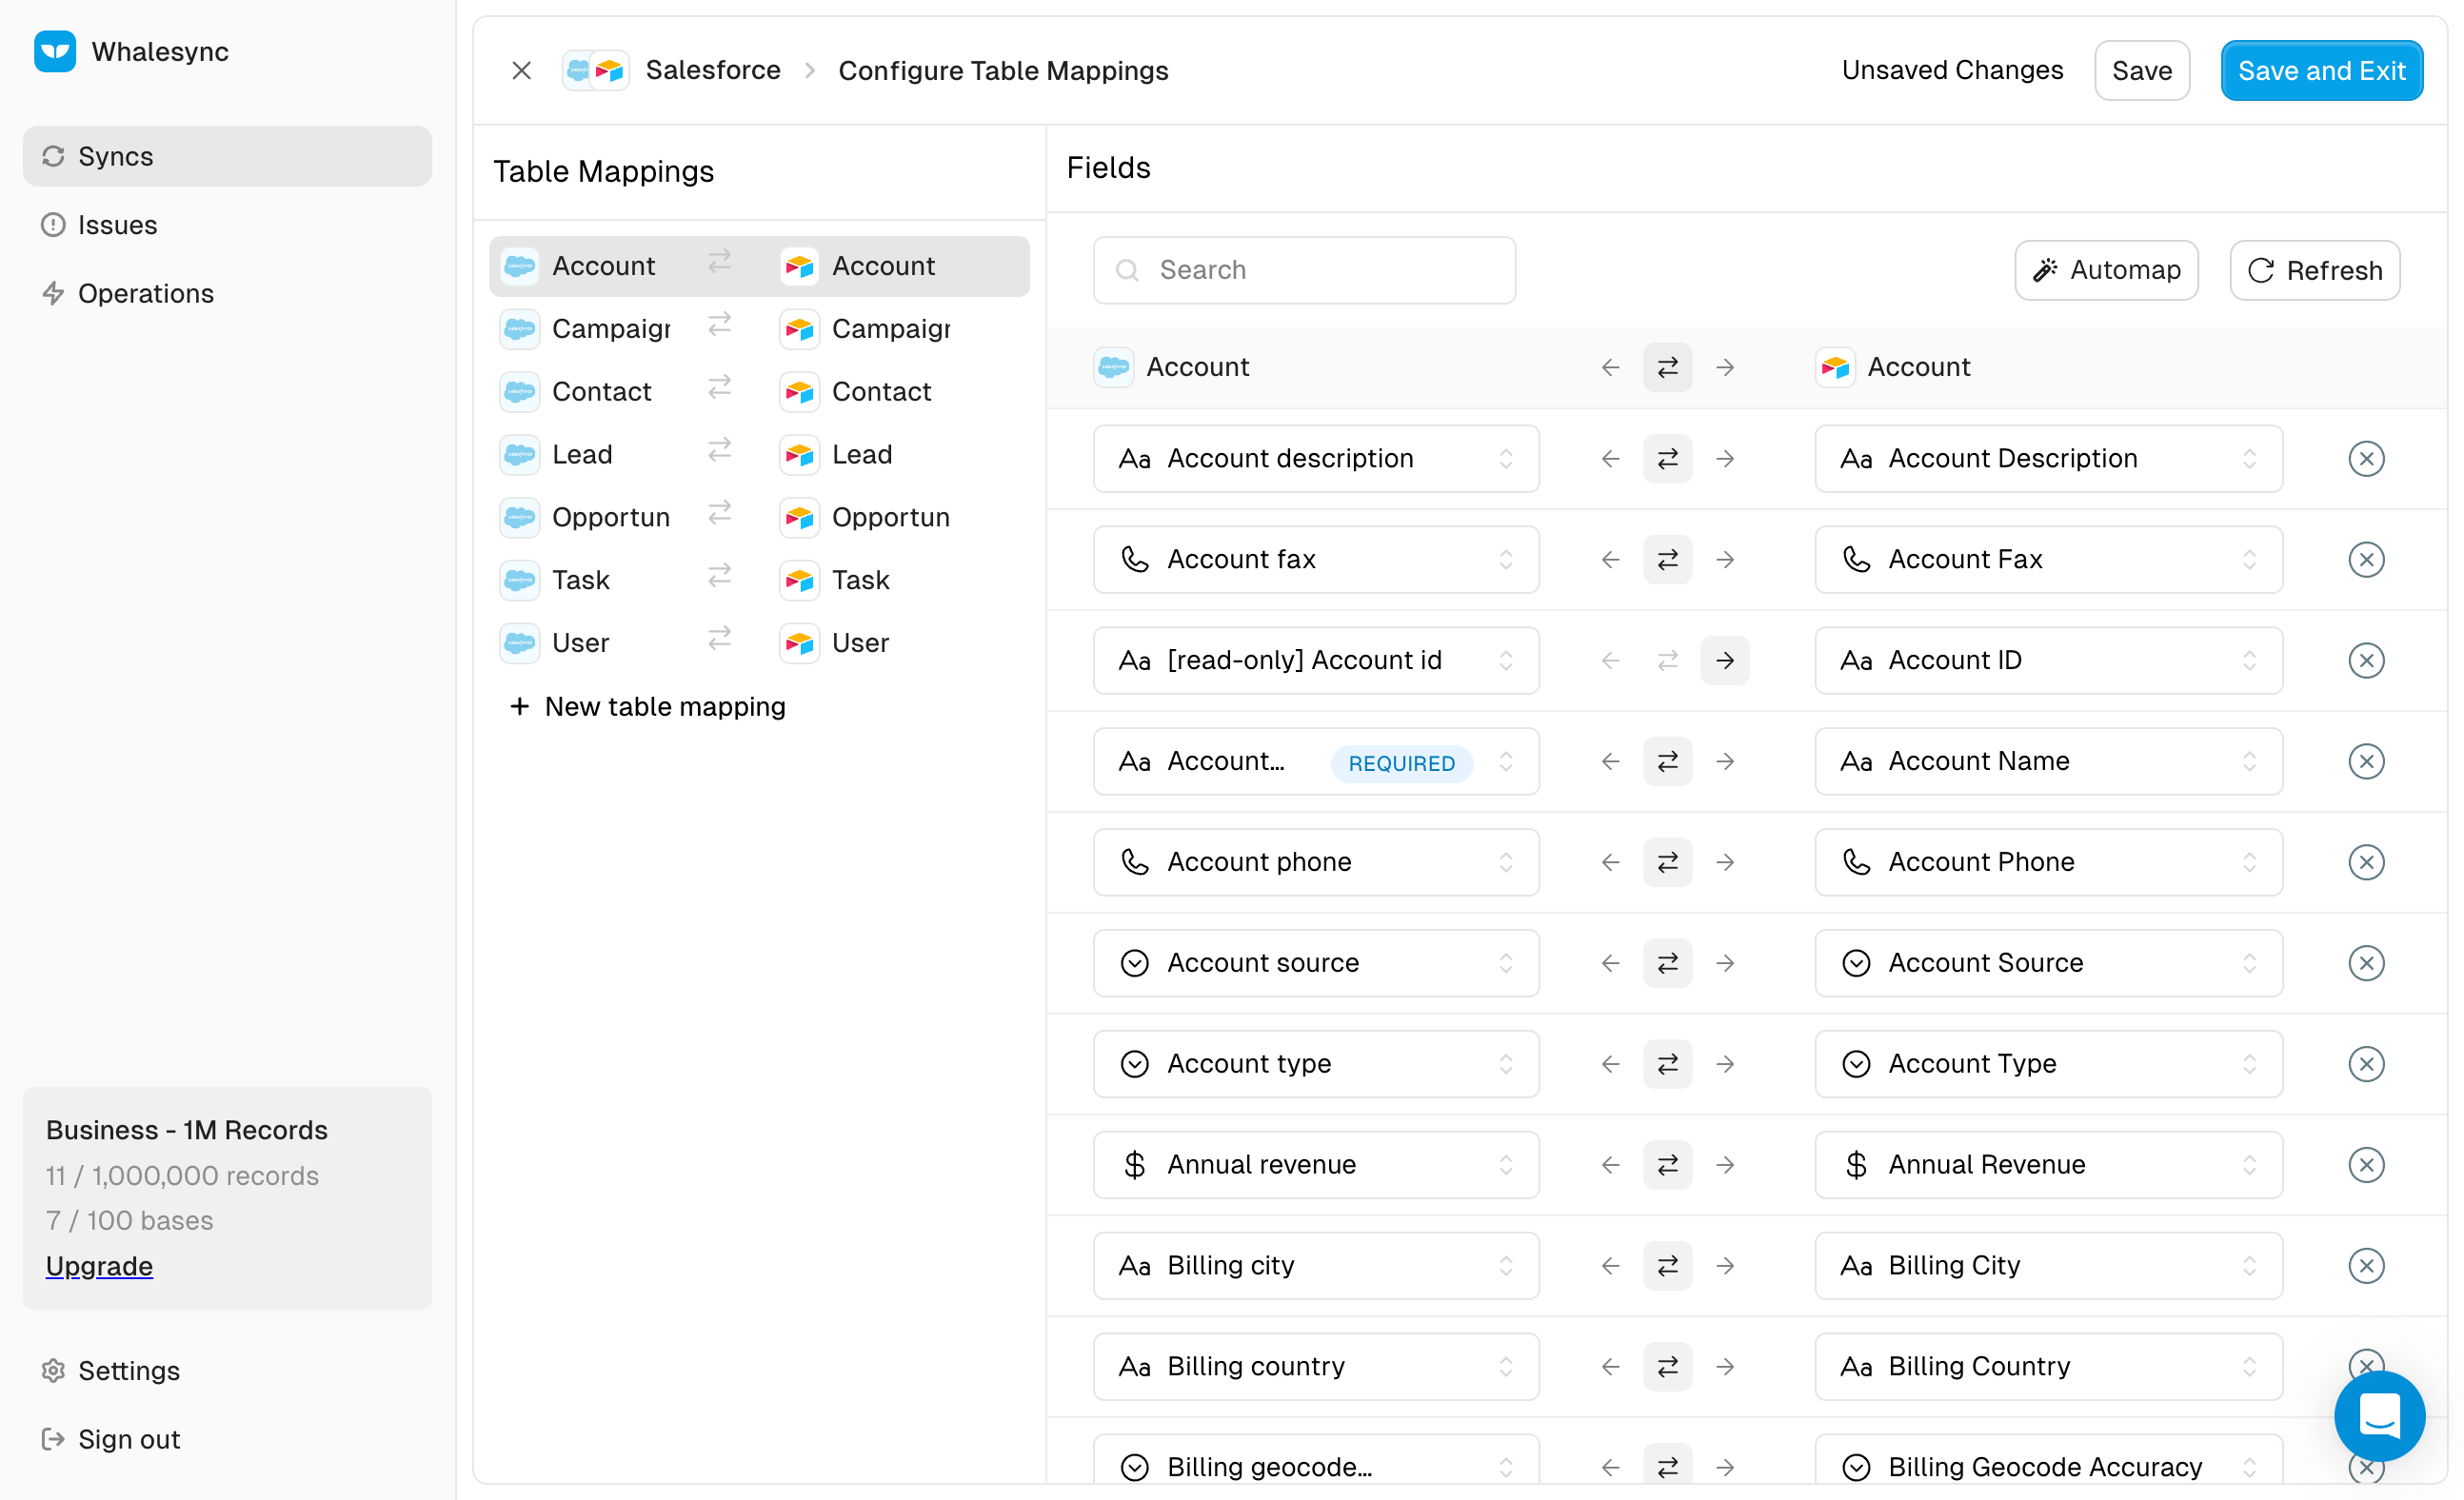This screenshot has height=1500, width=2464.
Task: Open the Airtable Annual Revenue field dropdown
Action: pos(2048,1165)
